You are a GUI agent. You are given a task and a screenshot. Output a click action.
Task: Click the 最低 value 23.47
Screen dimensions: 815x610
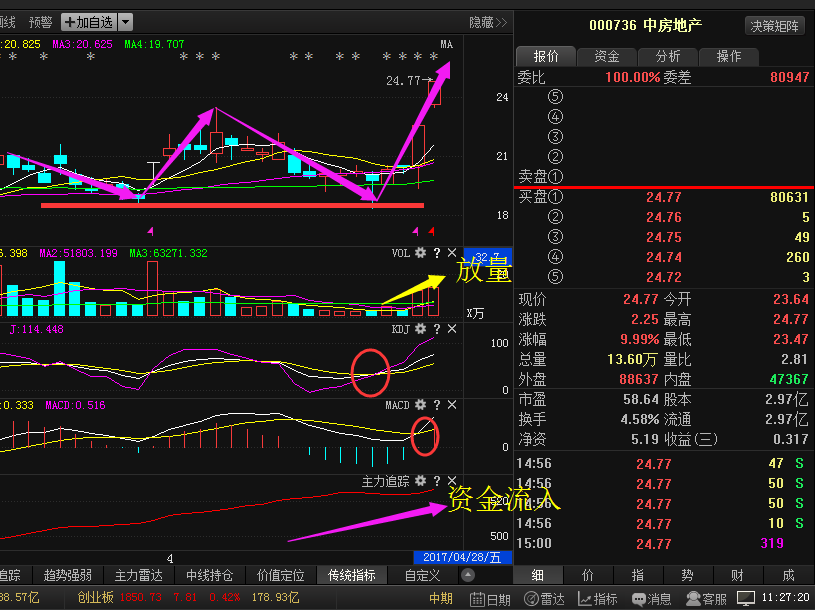pos(791,339)
